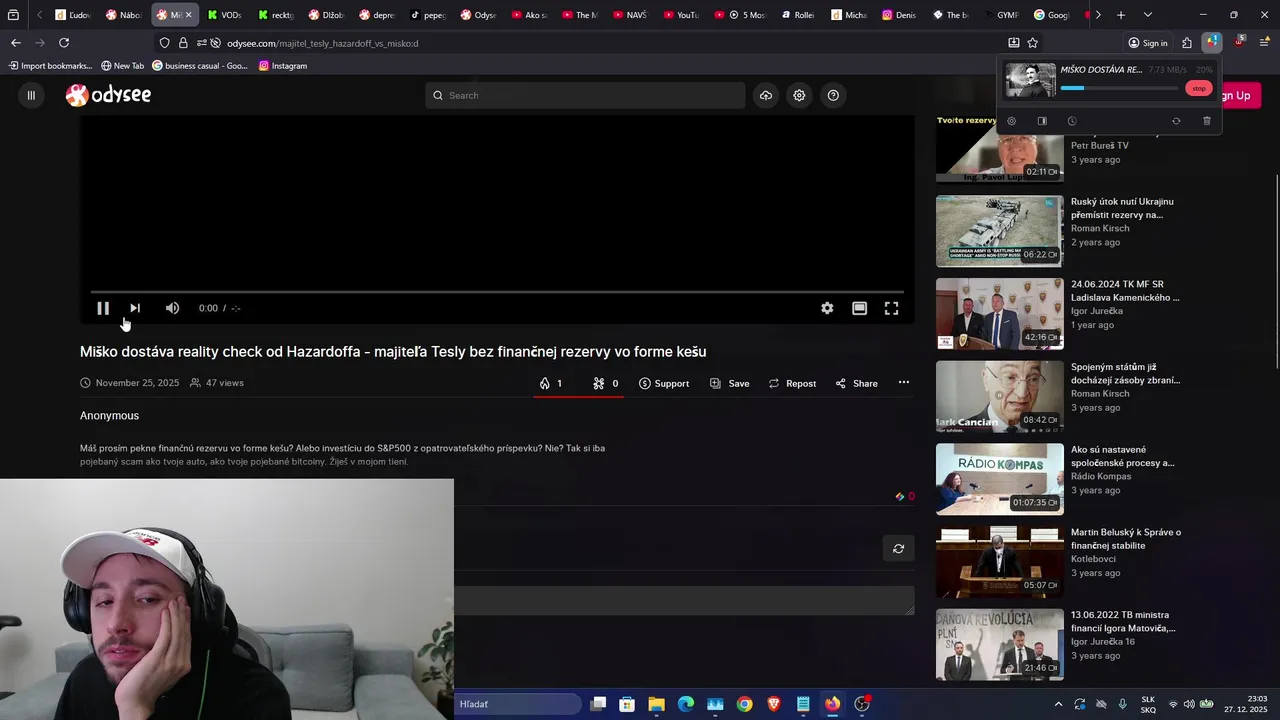
Task: Bookmark this page with star icon
Action: point(1033,43)
